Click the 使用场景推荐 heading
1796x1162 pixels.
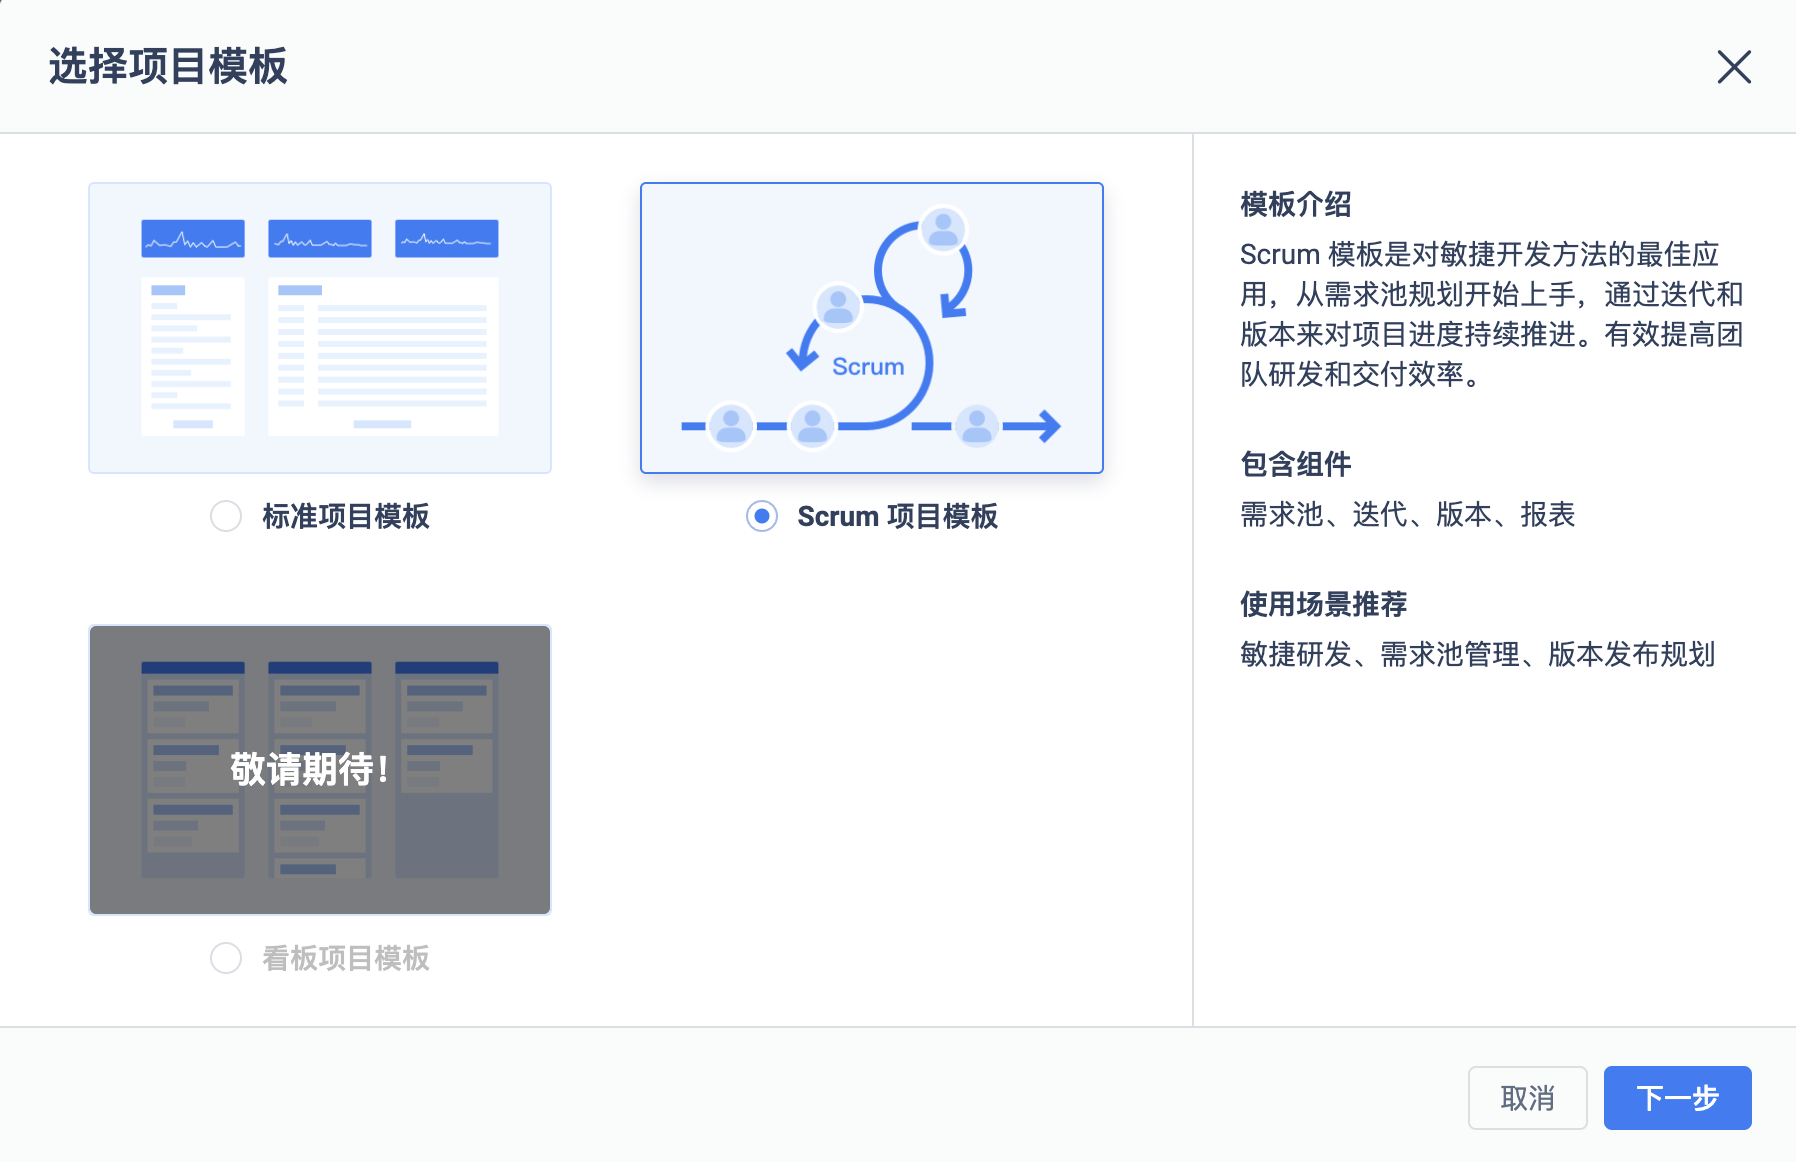[x=1324, y=604]
